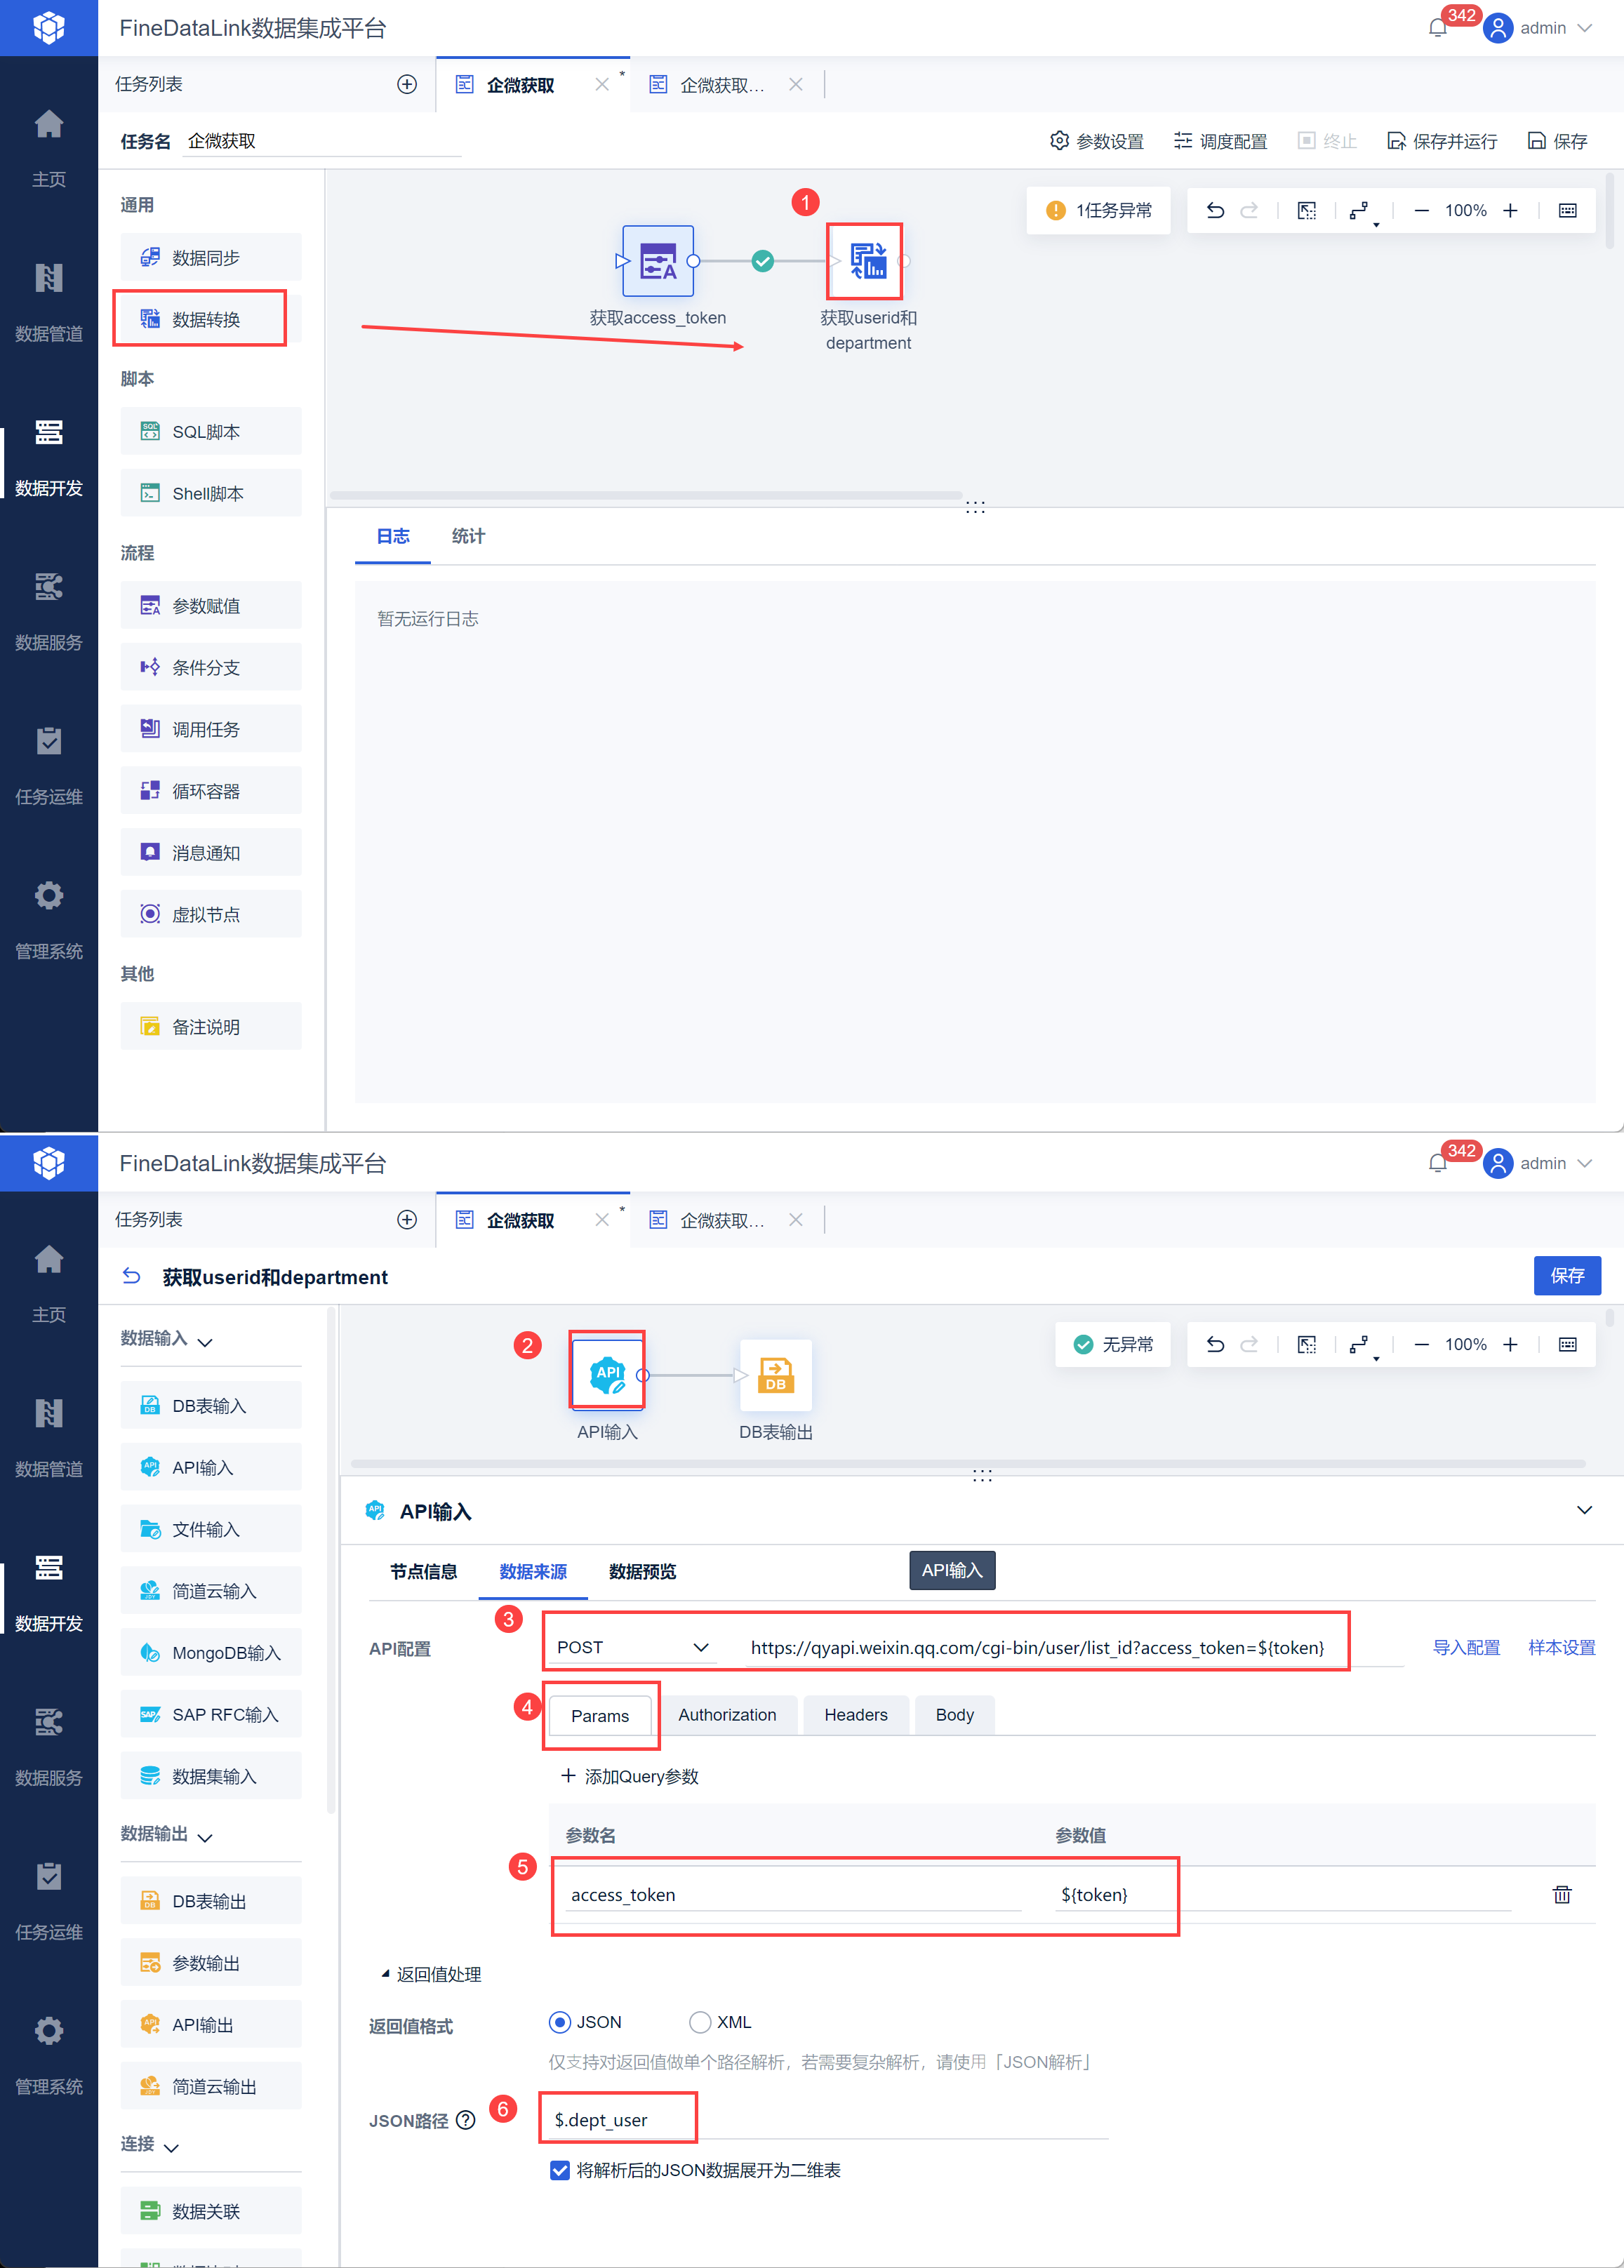The height and width of the screenshot is (2268, 1624).
Task: Select the DB表输出 node on canvas
Action: click(x=775, y=1375)
